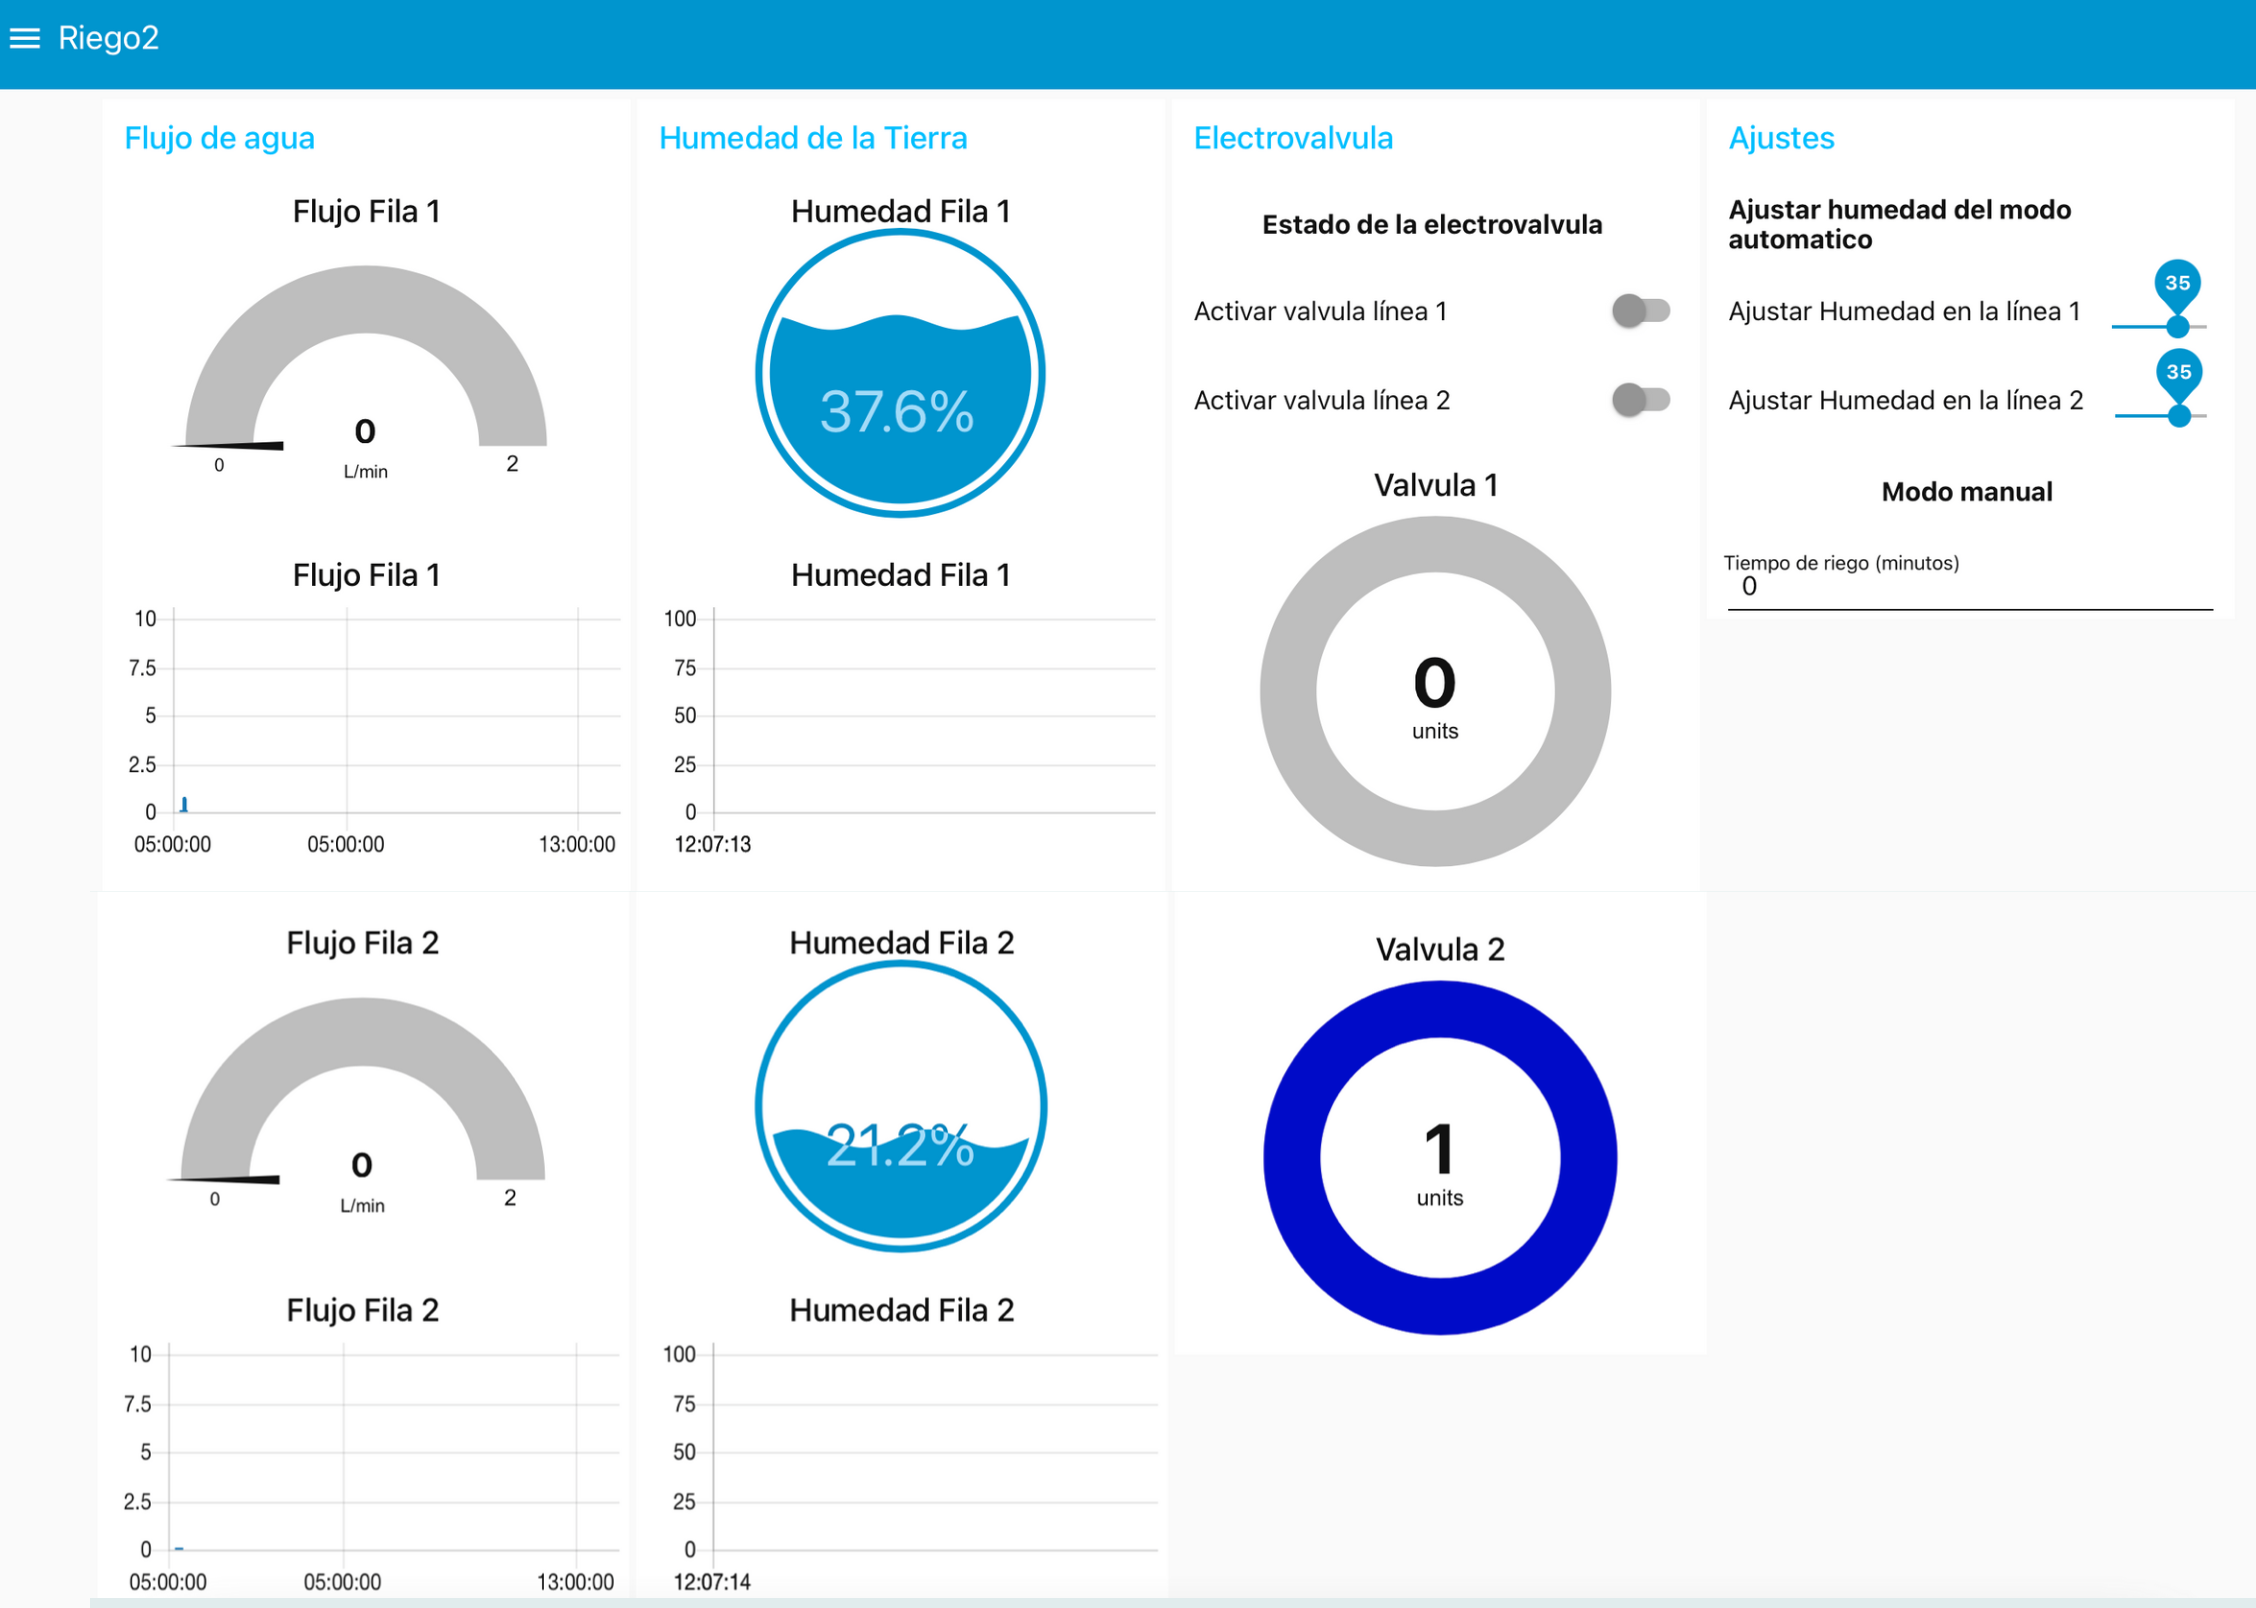Image resolution: width=2256 pixels, height=1608 pixels.
Task: Click the Valvula 1 donut gauge
Action: pos(1435,690)
